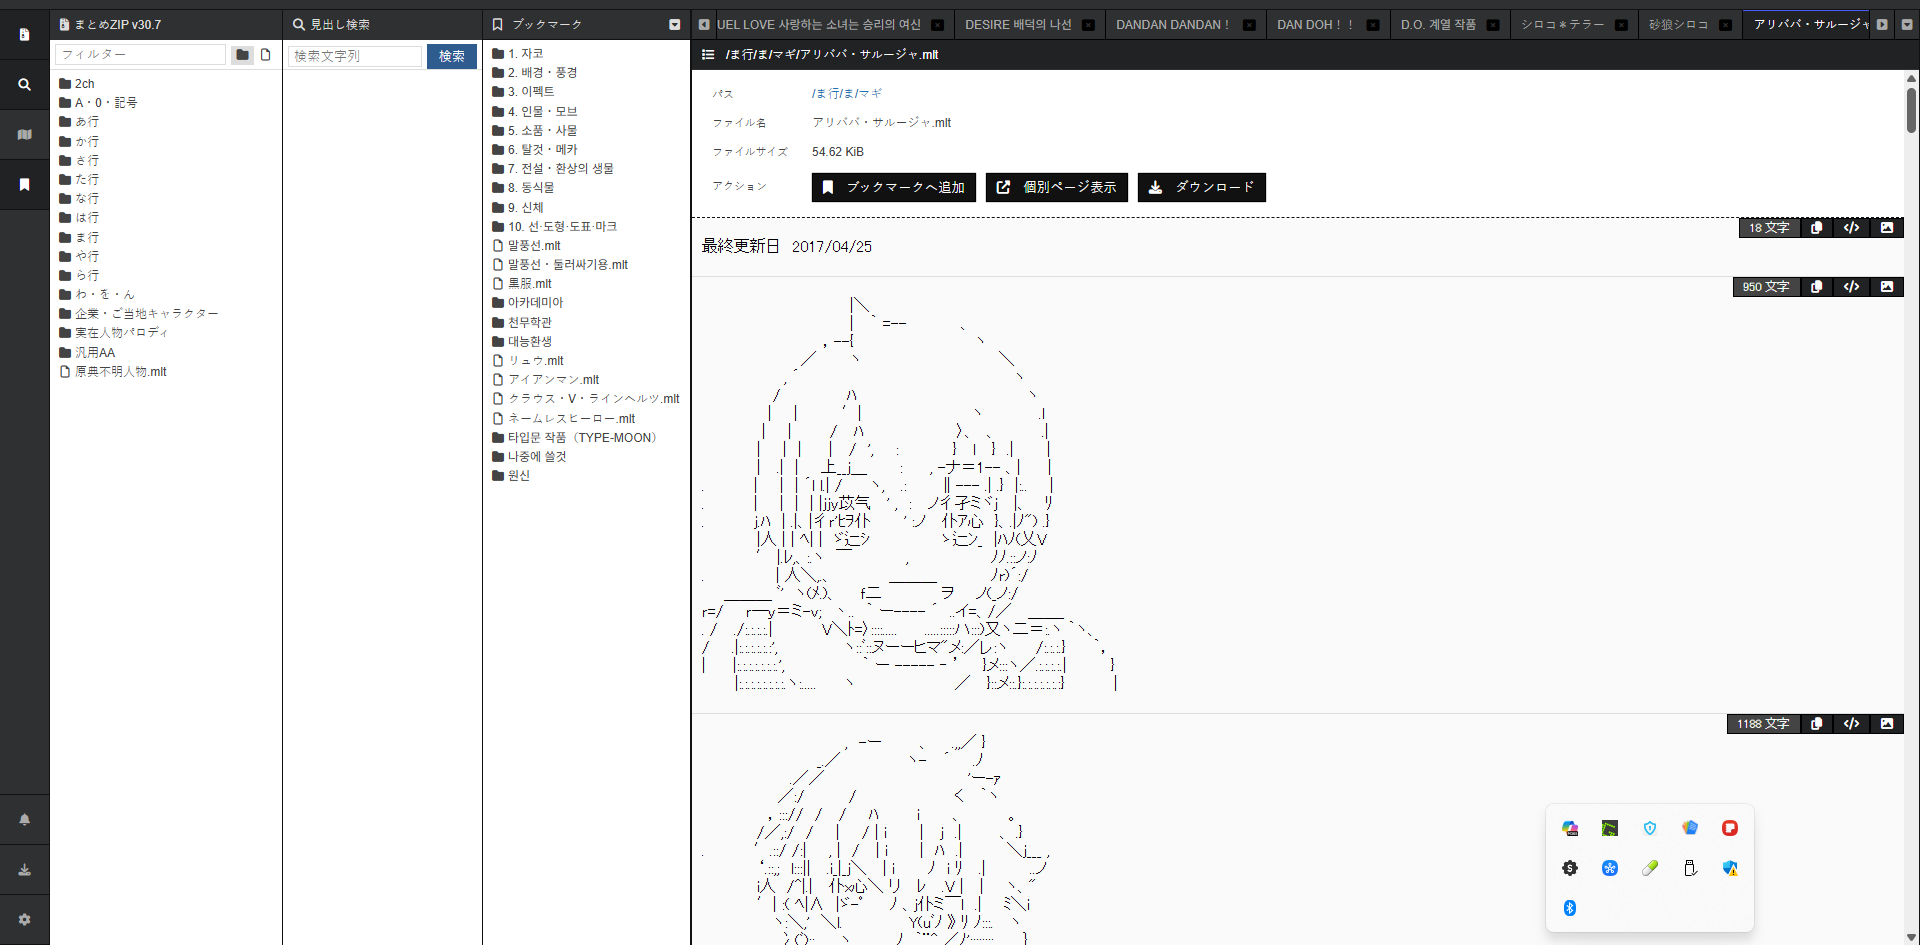Save the 1188-character AA block as image
The height and width of the screenshot is (945, 1920).
pyautogui.click(x=1886, y=724)
